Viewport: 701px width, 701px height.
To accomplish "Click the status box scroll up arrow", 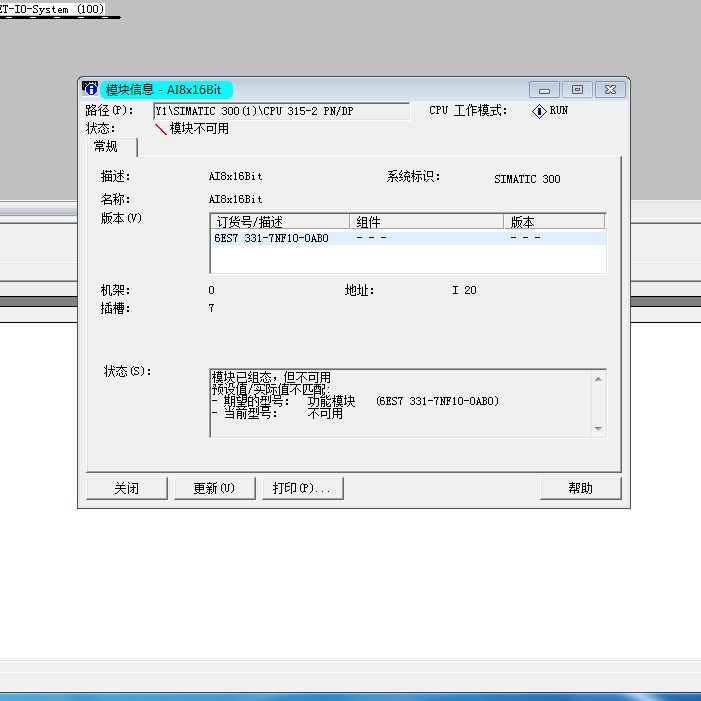I will pos(598,379).
